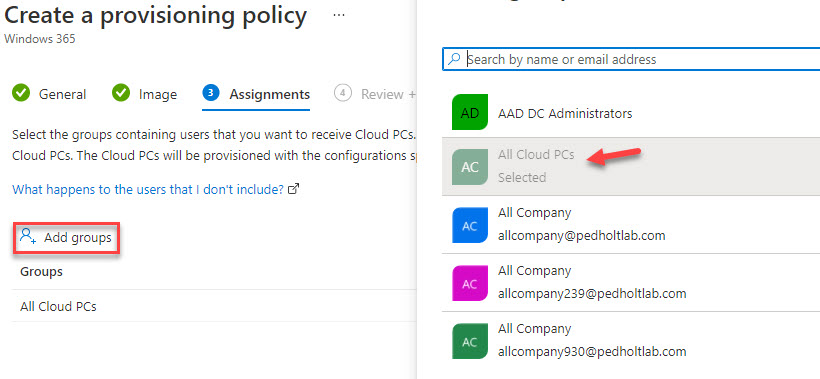This screenshot has width=820, height=379.
Task: Click the Groups column header
Action: [41, 272]
